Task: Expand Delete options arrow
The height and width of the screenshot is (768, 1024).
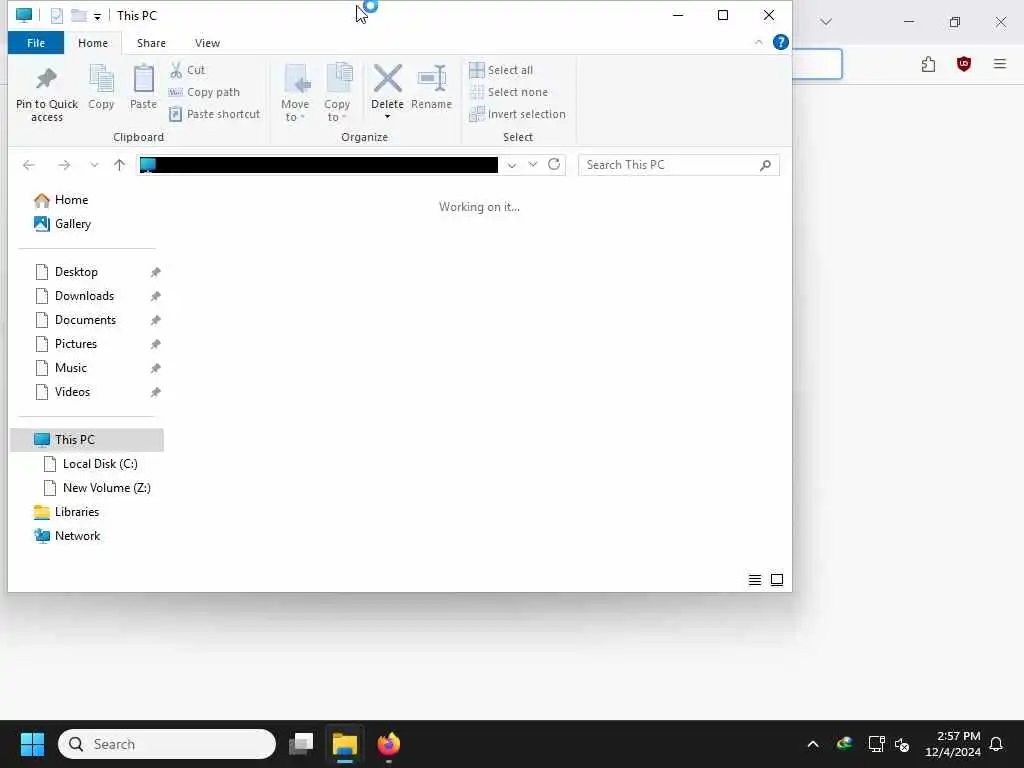Action: (387, 117)
